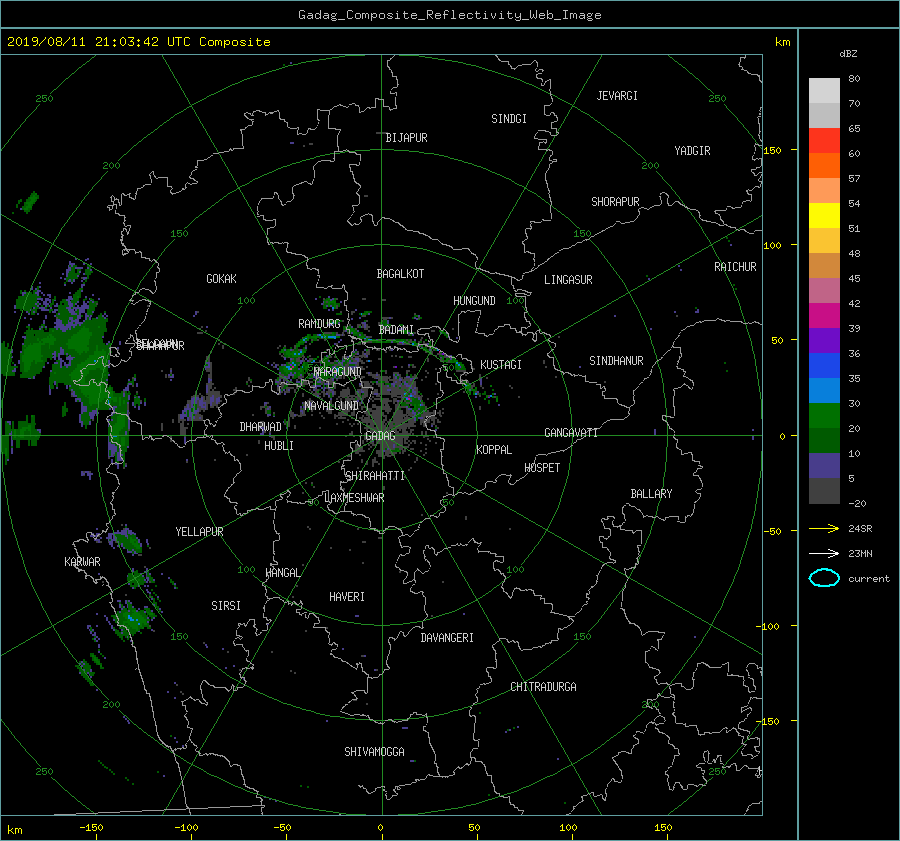Click the HANGAL city label

(282, 573)
